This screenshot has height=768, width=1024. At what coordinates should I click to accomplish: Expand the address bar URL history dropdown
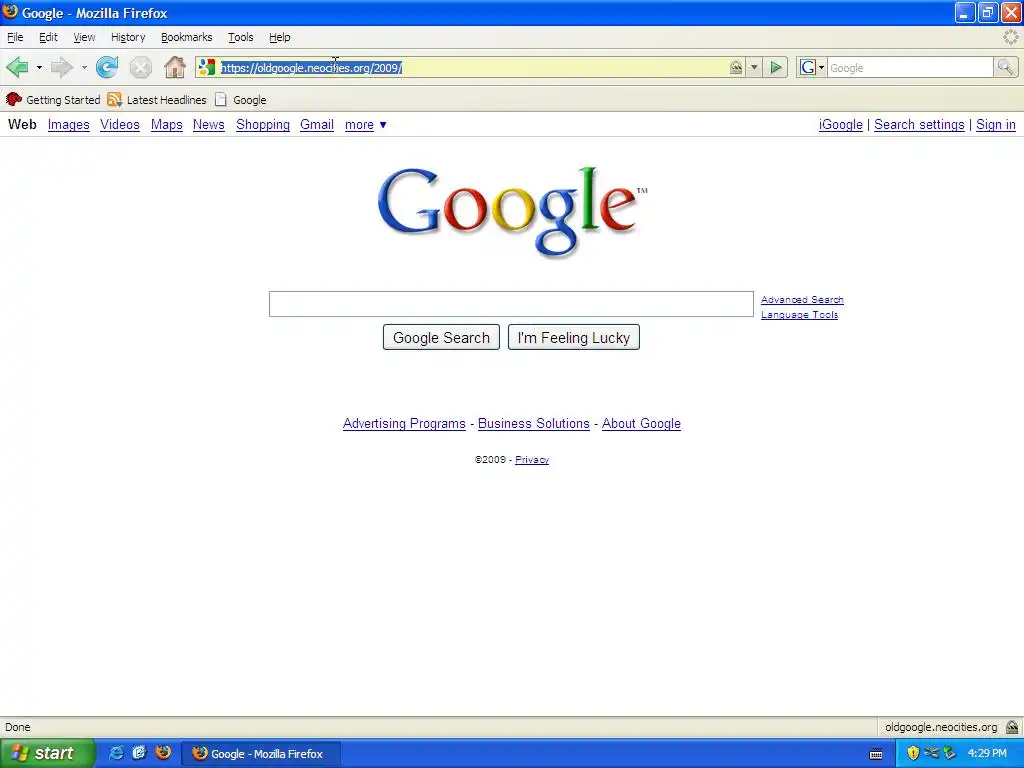pos(754,67)
